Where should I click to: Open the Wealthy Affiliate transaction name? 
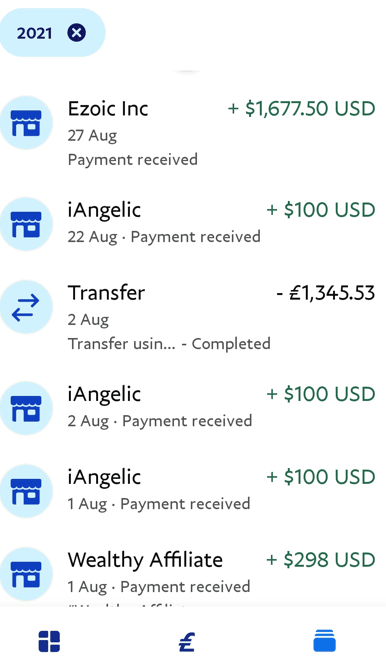145,560
